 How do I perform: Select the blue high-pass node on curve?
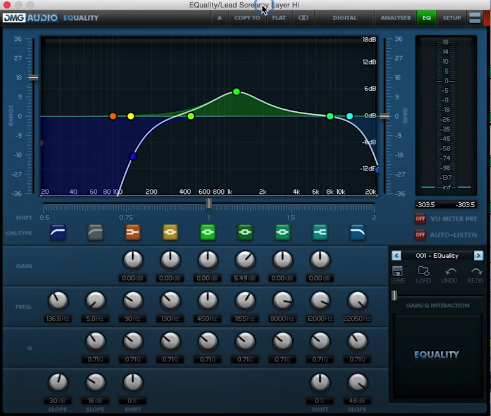coord(133,156)
